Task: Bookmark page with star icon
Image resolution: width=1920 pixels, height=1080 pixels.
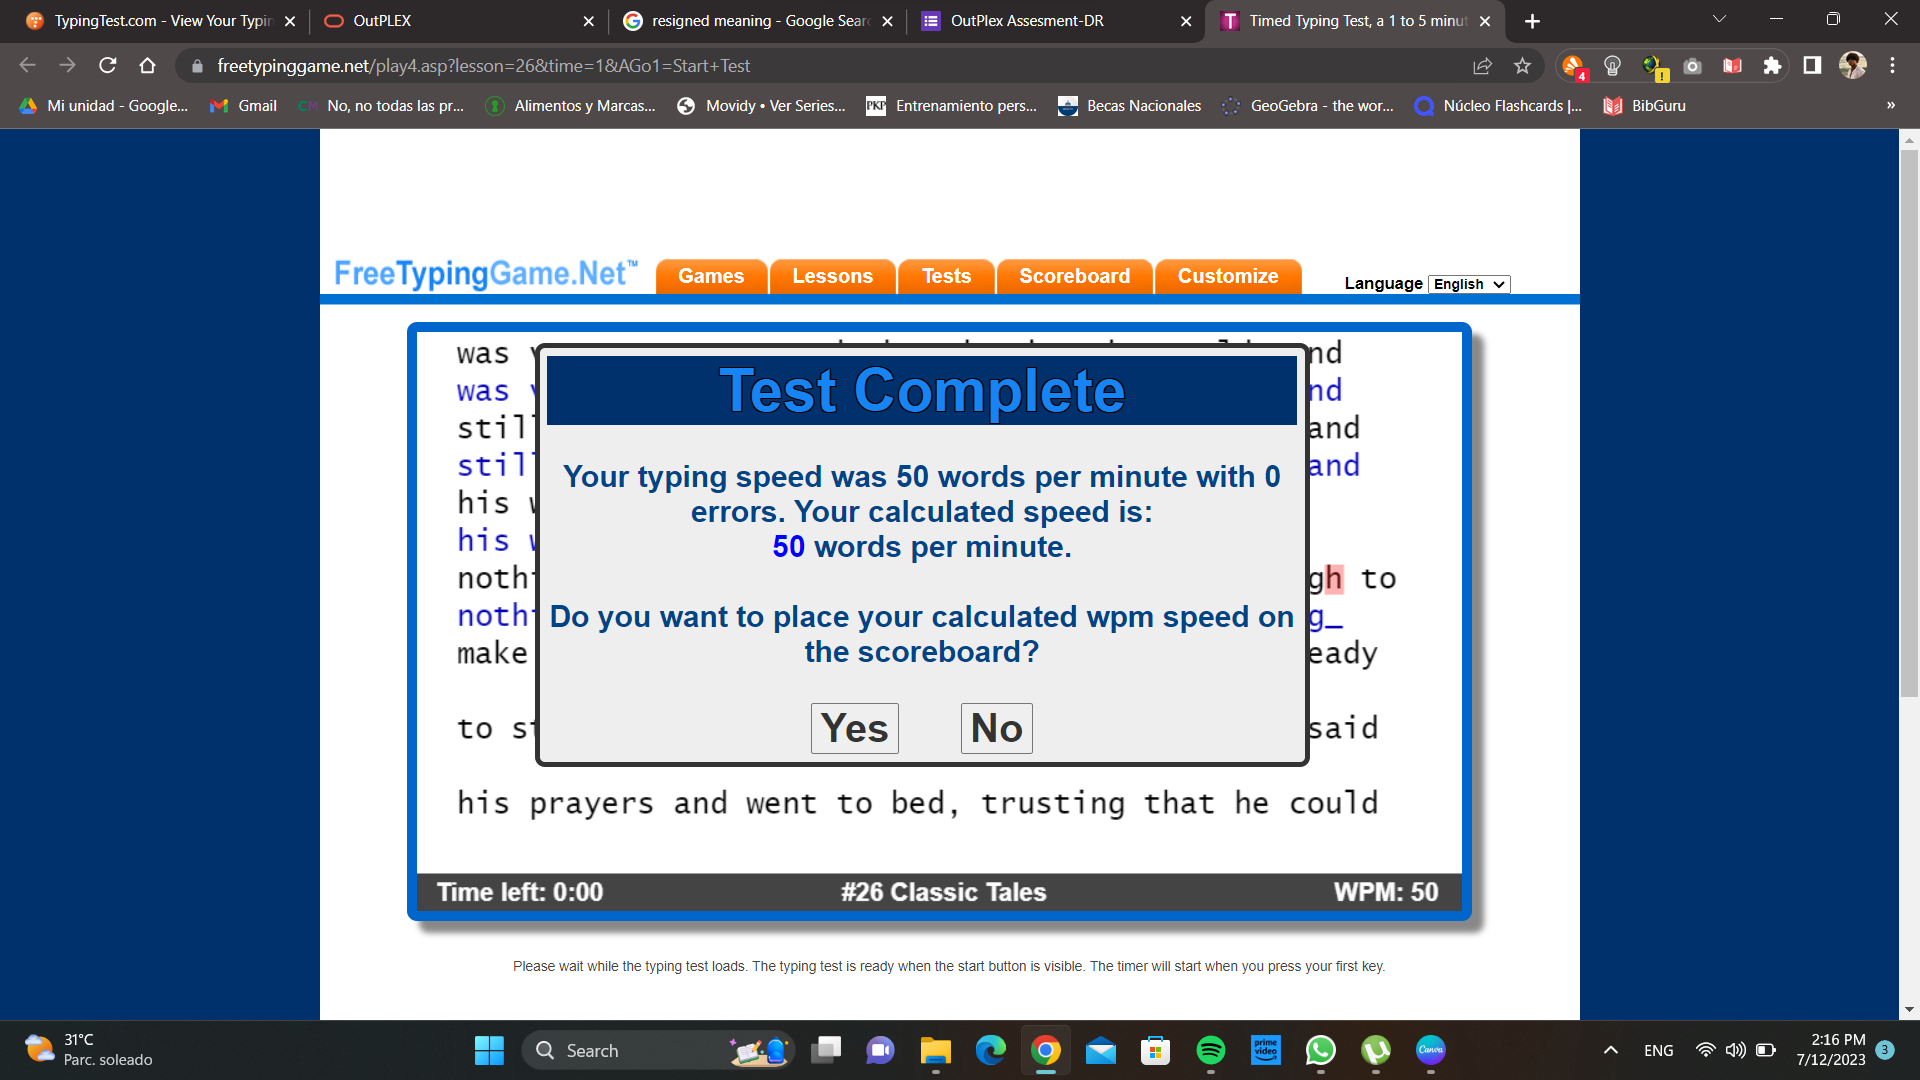Action: tap(1522, 66)
